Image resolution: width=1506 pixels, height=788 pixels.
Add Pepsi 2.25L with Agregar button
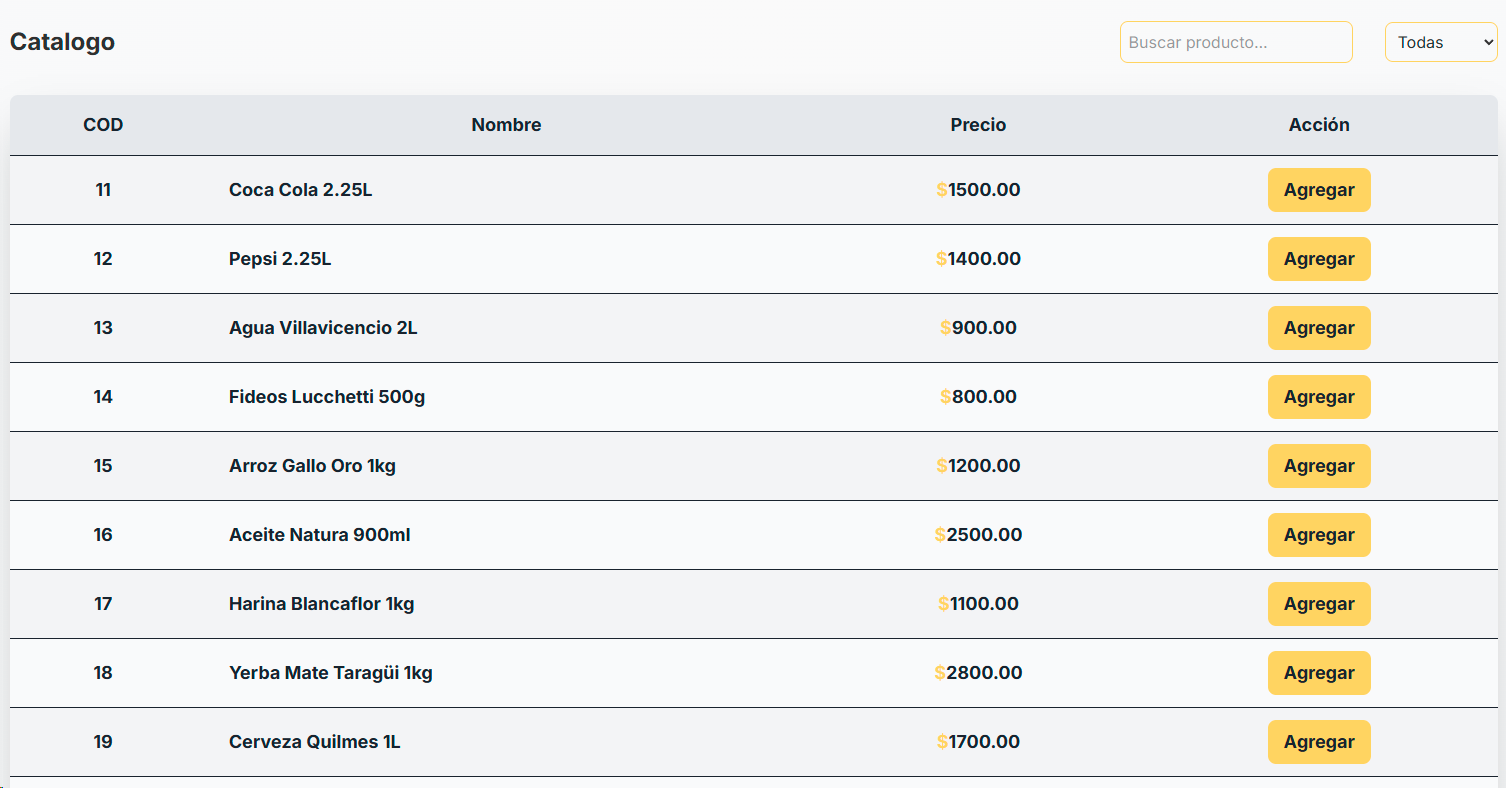pyautogui.click(x=1319, y=259)
